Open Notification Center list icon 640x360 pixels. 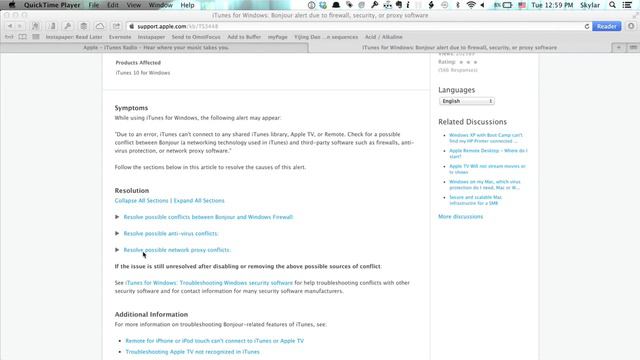627,5
